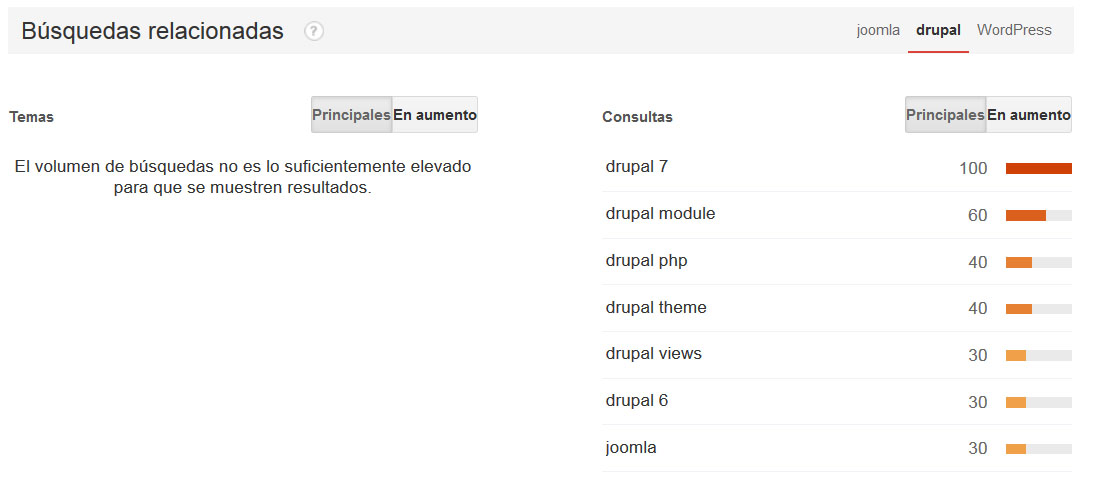Open the 'drupal views' query

pyautogui.click(x=653, y=354)
